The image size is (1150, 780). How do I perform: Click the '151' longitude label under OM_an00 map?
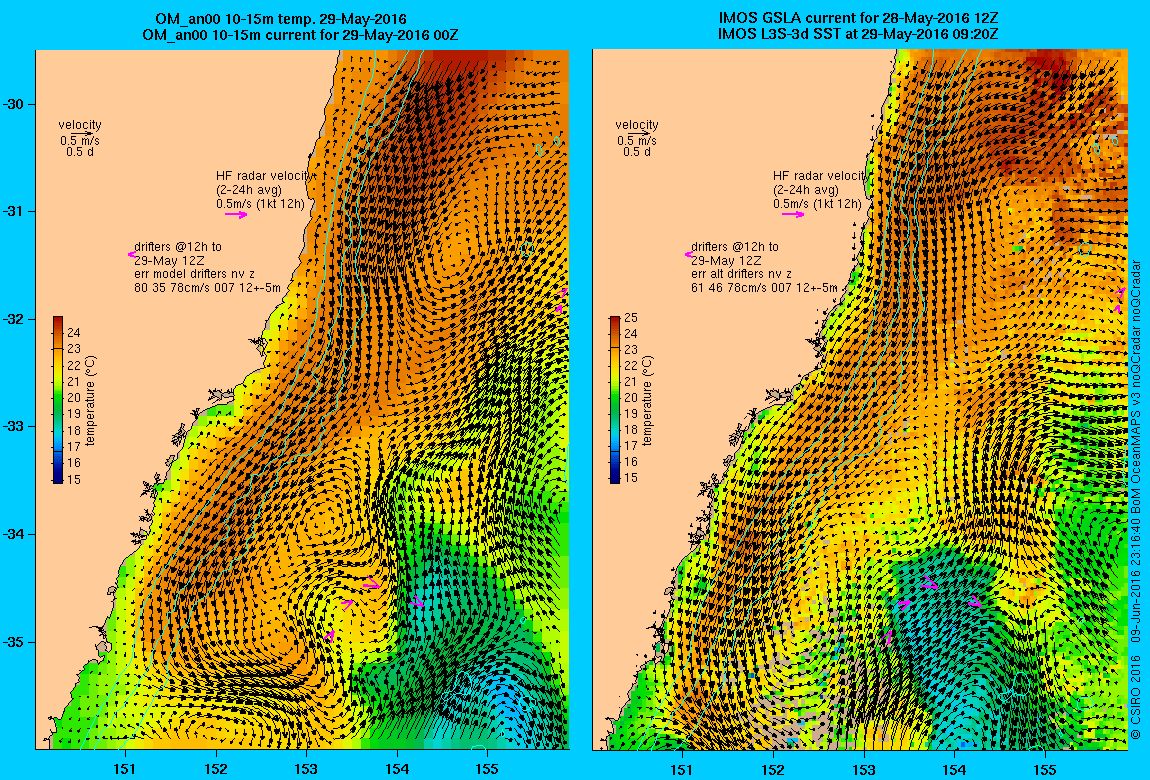[125, 769]
